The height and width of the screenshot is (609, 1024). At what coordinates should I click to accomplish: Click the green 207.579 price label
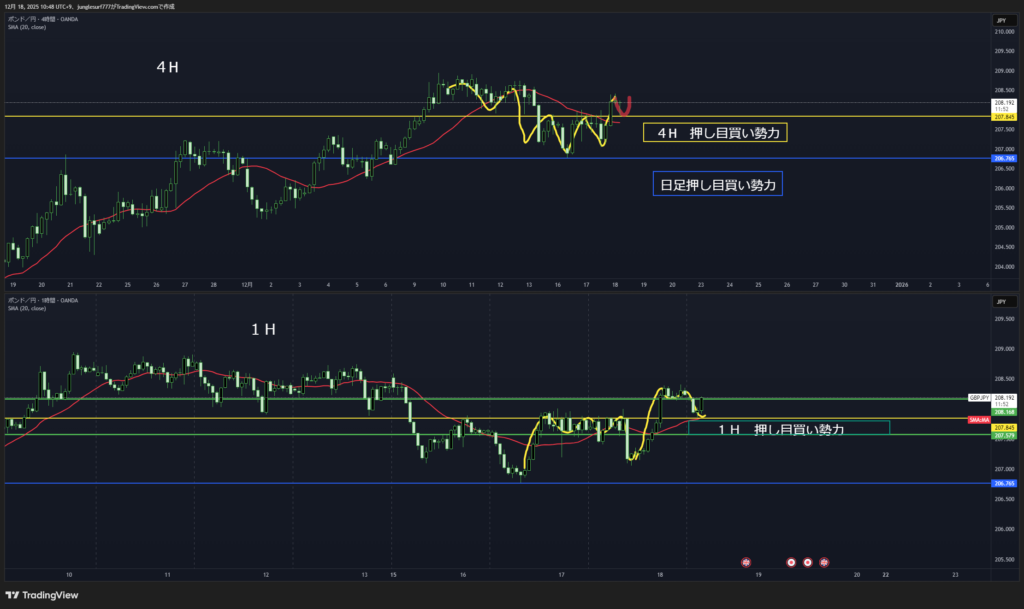(x=1005, y=436)
